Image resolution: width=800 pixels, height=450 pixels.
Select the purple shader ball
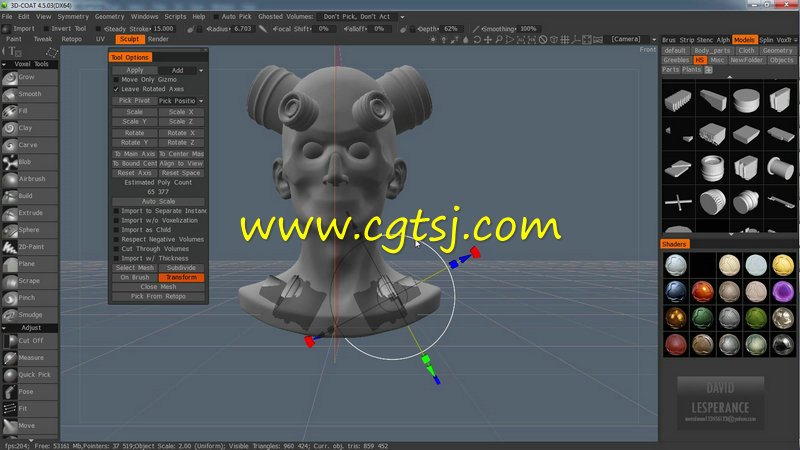point(783,291)
